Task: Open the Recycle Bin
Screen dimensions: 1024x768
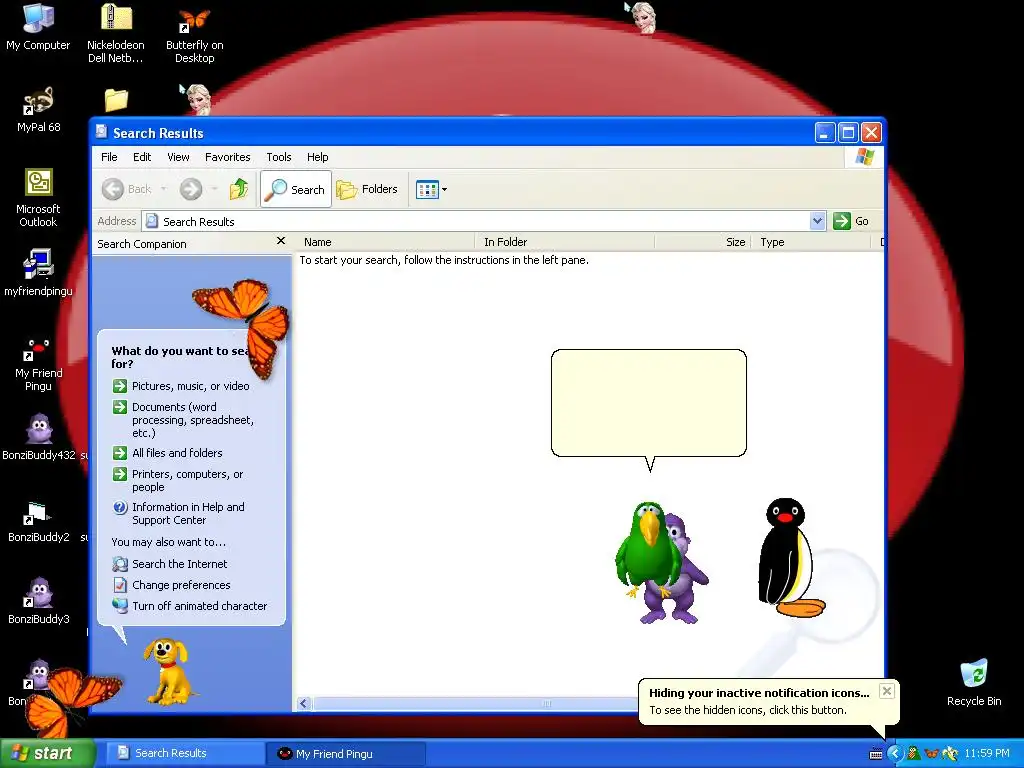Action: click(974, 682)
